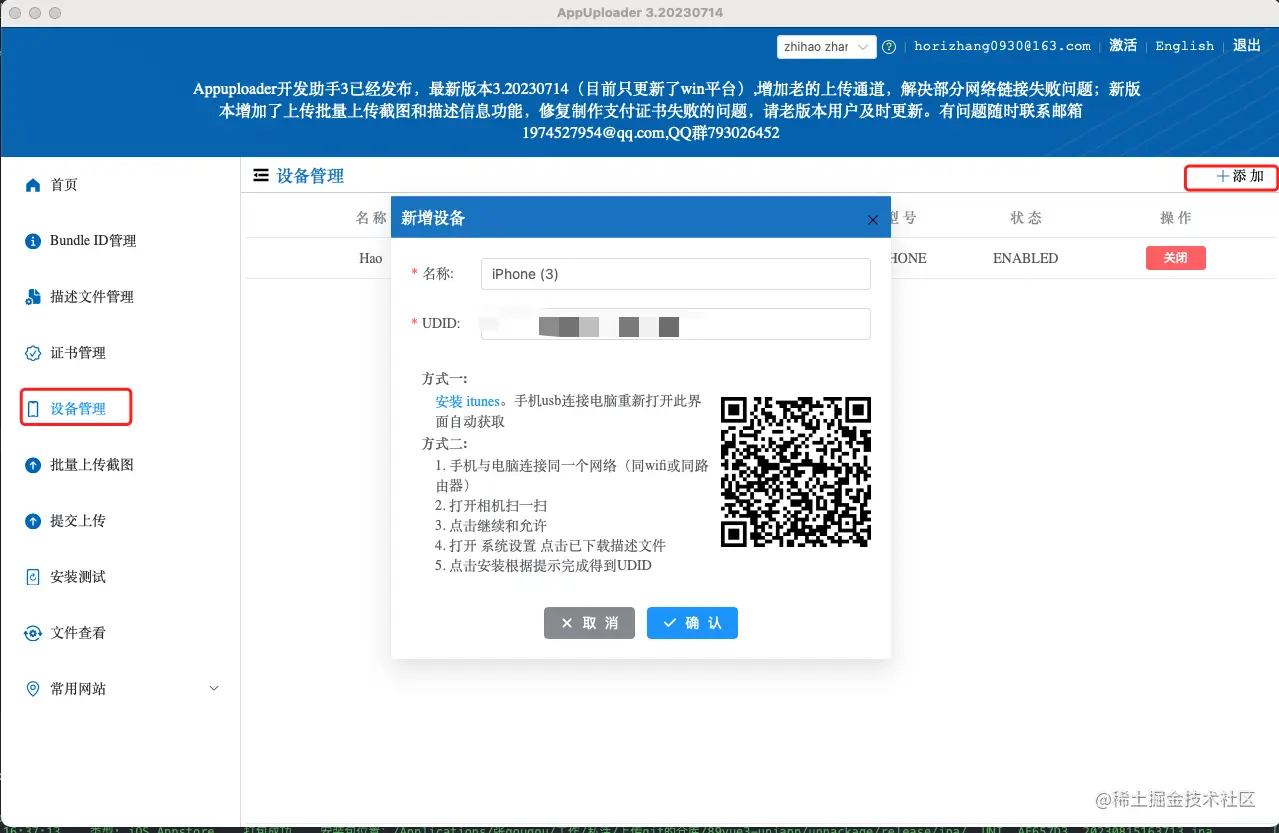The image size is (1279, 833).
Task: Expand the 常用网站 submenu chevron
Action: (x=213, y=689)
